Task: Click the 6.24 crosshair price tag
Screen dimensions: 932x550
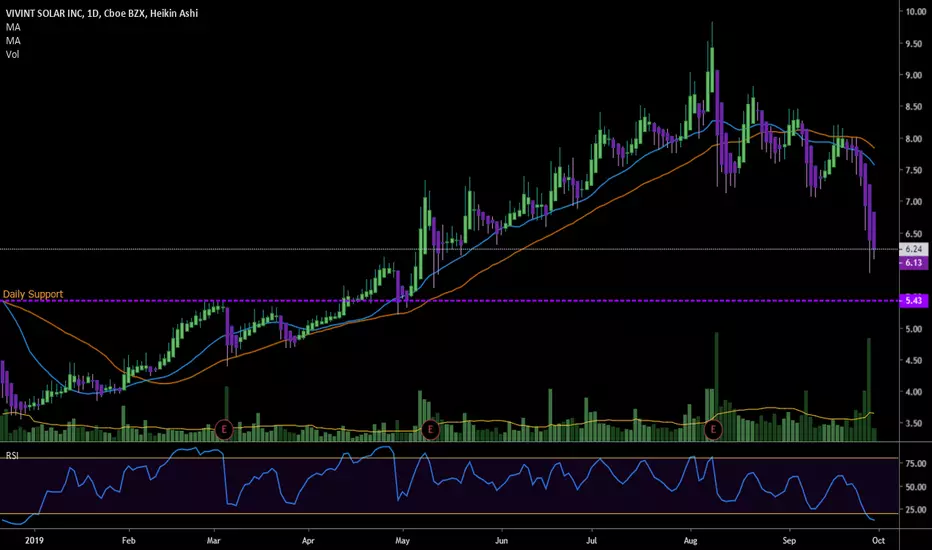Action: pyautogui.click(x=914, y=249)
